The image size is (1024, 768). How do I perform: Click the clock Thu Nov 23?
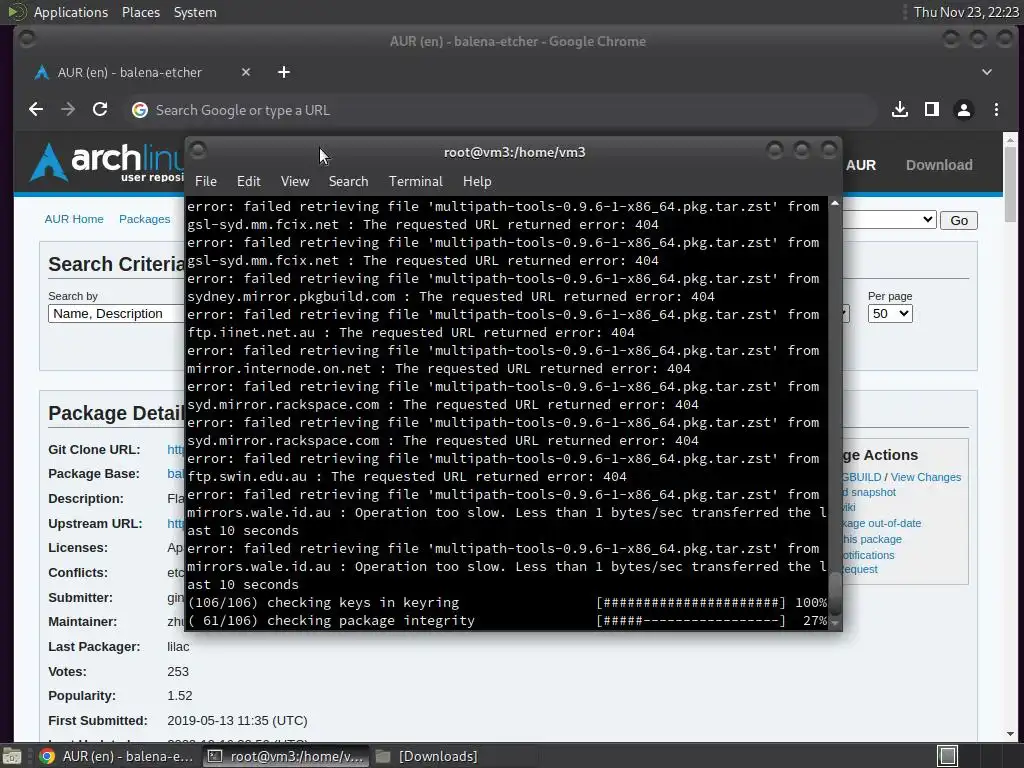click(966, 12)
